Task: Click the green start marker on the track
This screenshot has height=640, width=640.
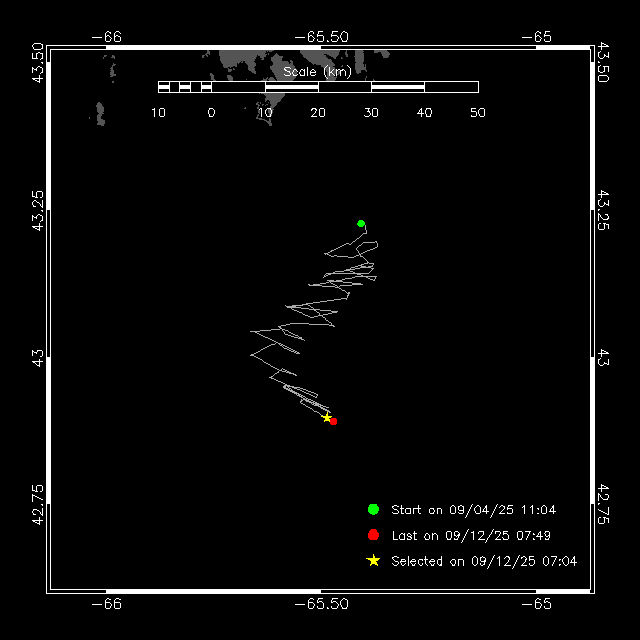Action: [361, 223]
